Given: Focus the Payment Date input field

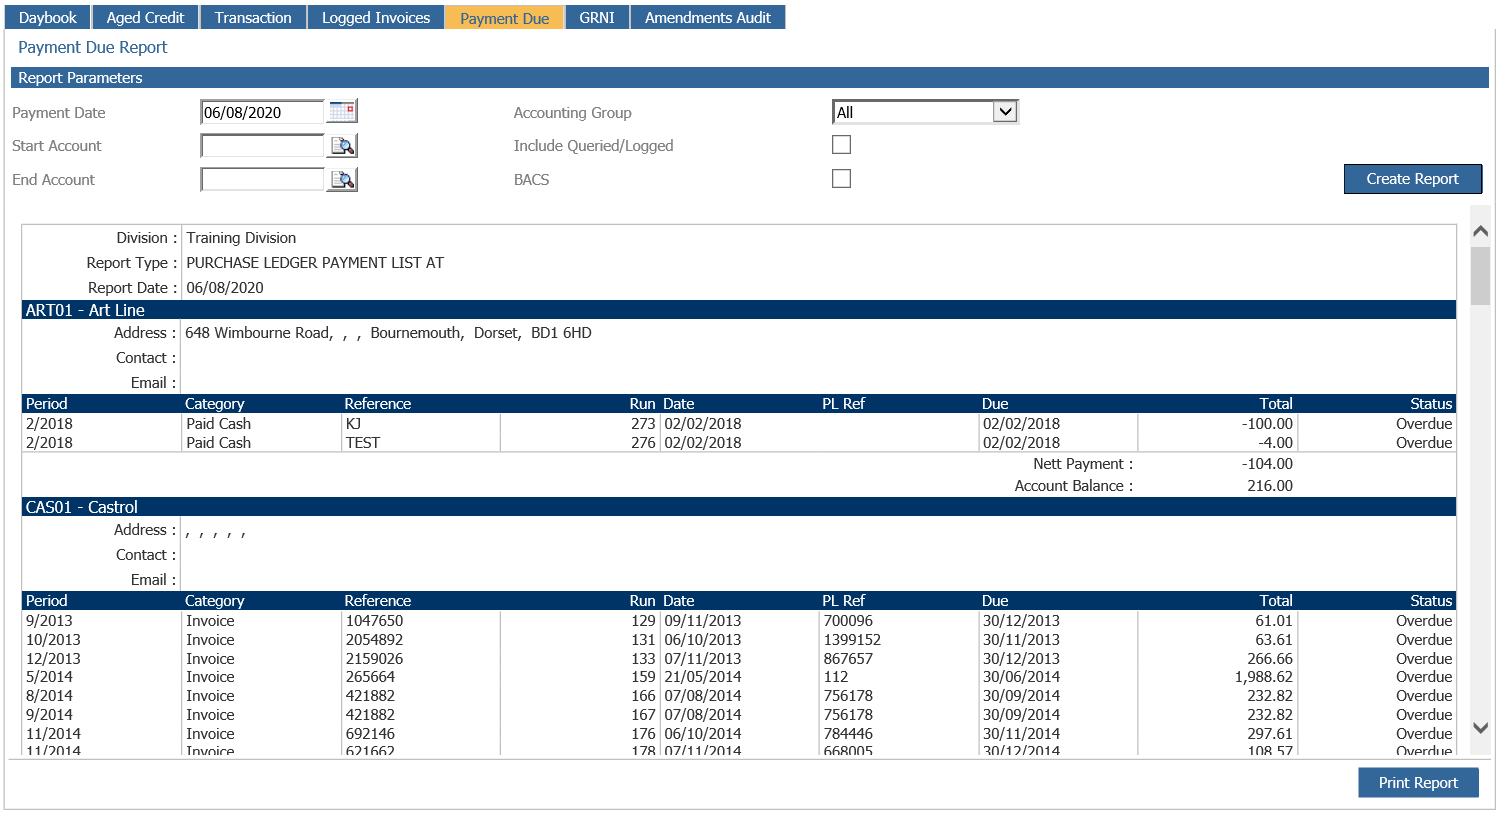Looking at the screenshot, I should (262, 112).
